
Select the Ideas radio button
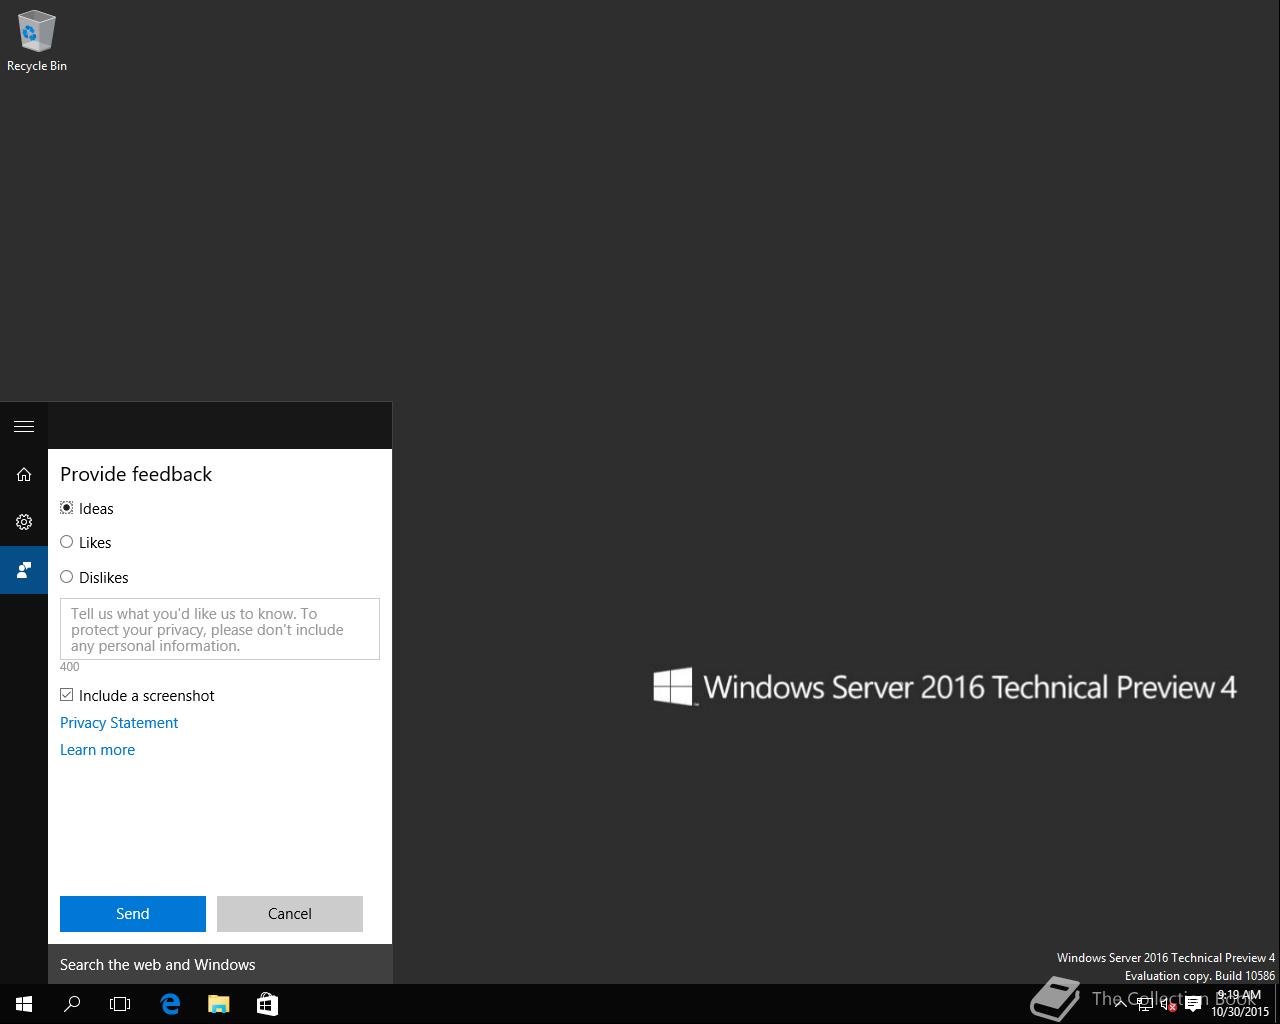(x=67, y=508)
